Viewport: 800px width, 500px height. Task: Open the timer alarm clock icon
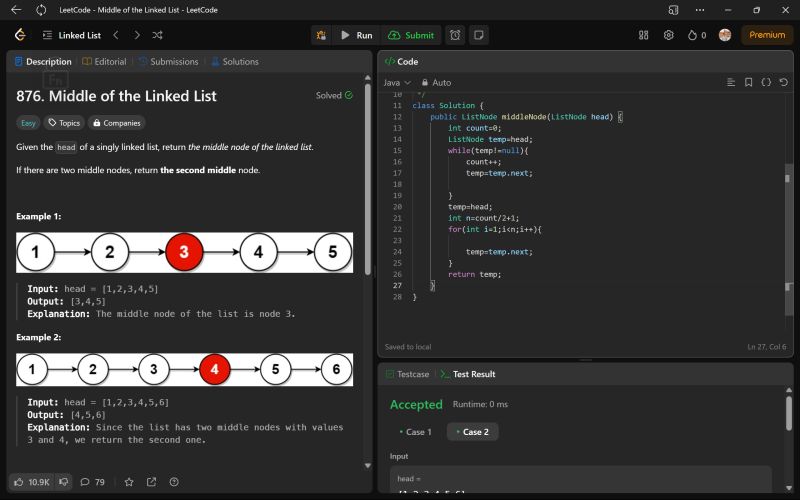[455, 35]
